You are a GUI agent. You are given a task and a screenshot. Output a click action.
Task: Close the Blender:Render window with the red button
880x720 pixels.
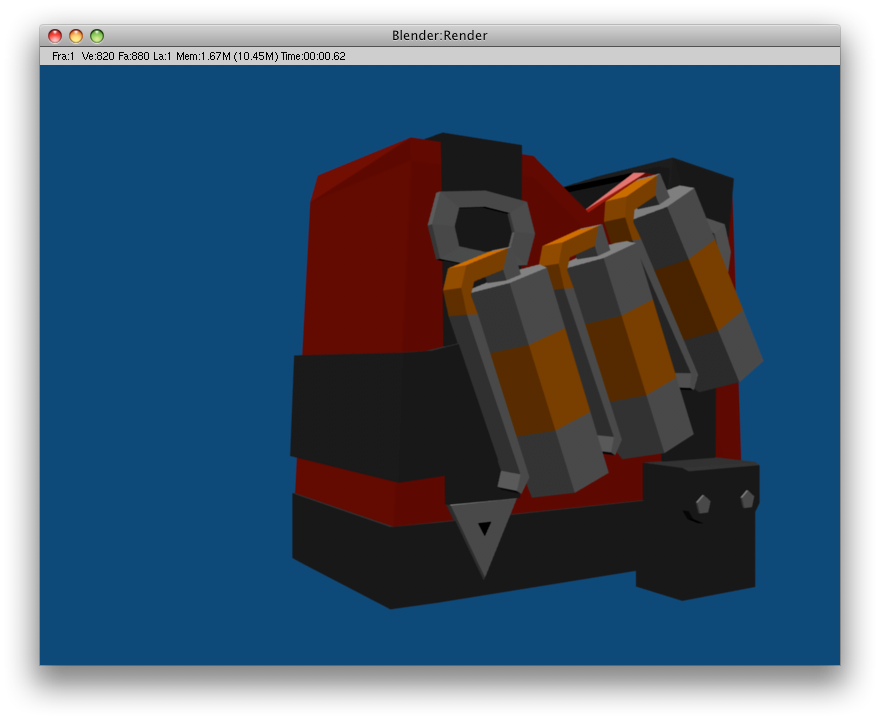(55, 36)
